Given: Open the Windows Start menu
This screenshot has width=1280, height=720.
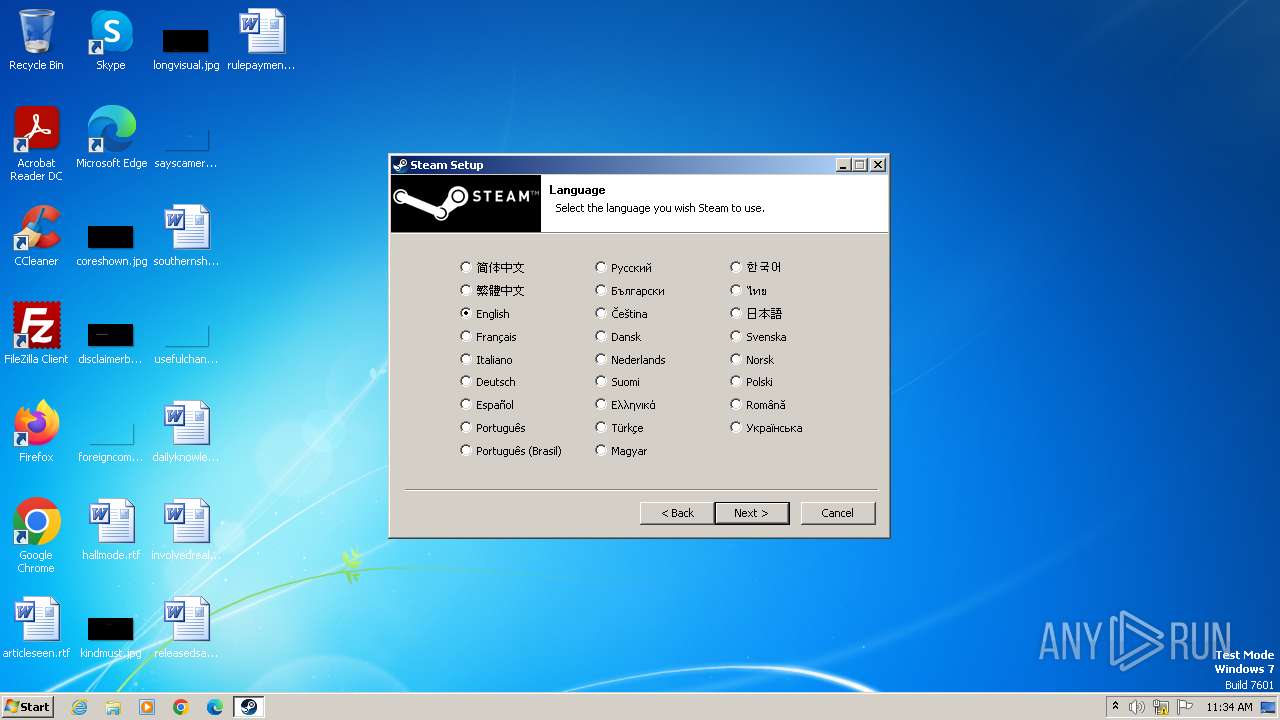Looking at the screenshot, I should point(27,707).
